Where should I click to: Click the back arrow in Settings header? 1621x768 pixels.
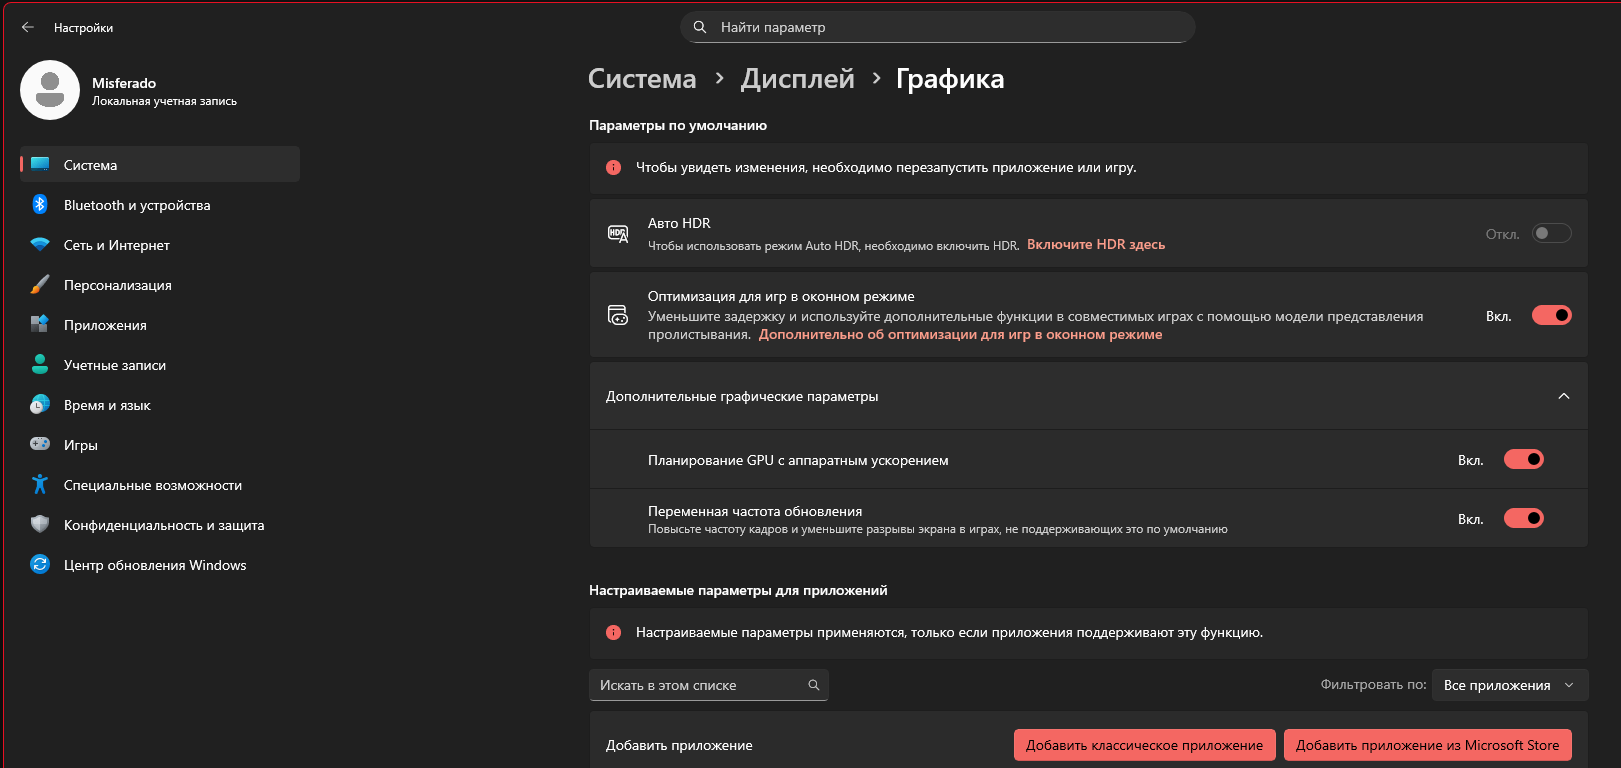coord(28,28)
